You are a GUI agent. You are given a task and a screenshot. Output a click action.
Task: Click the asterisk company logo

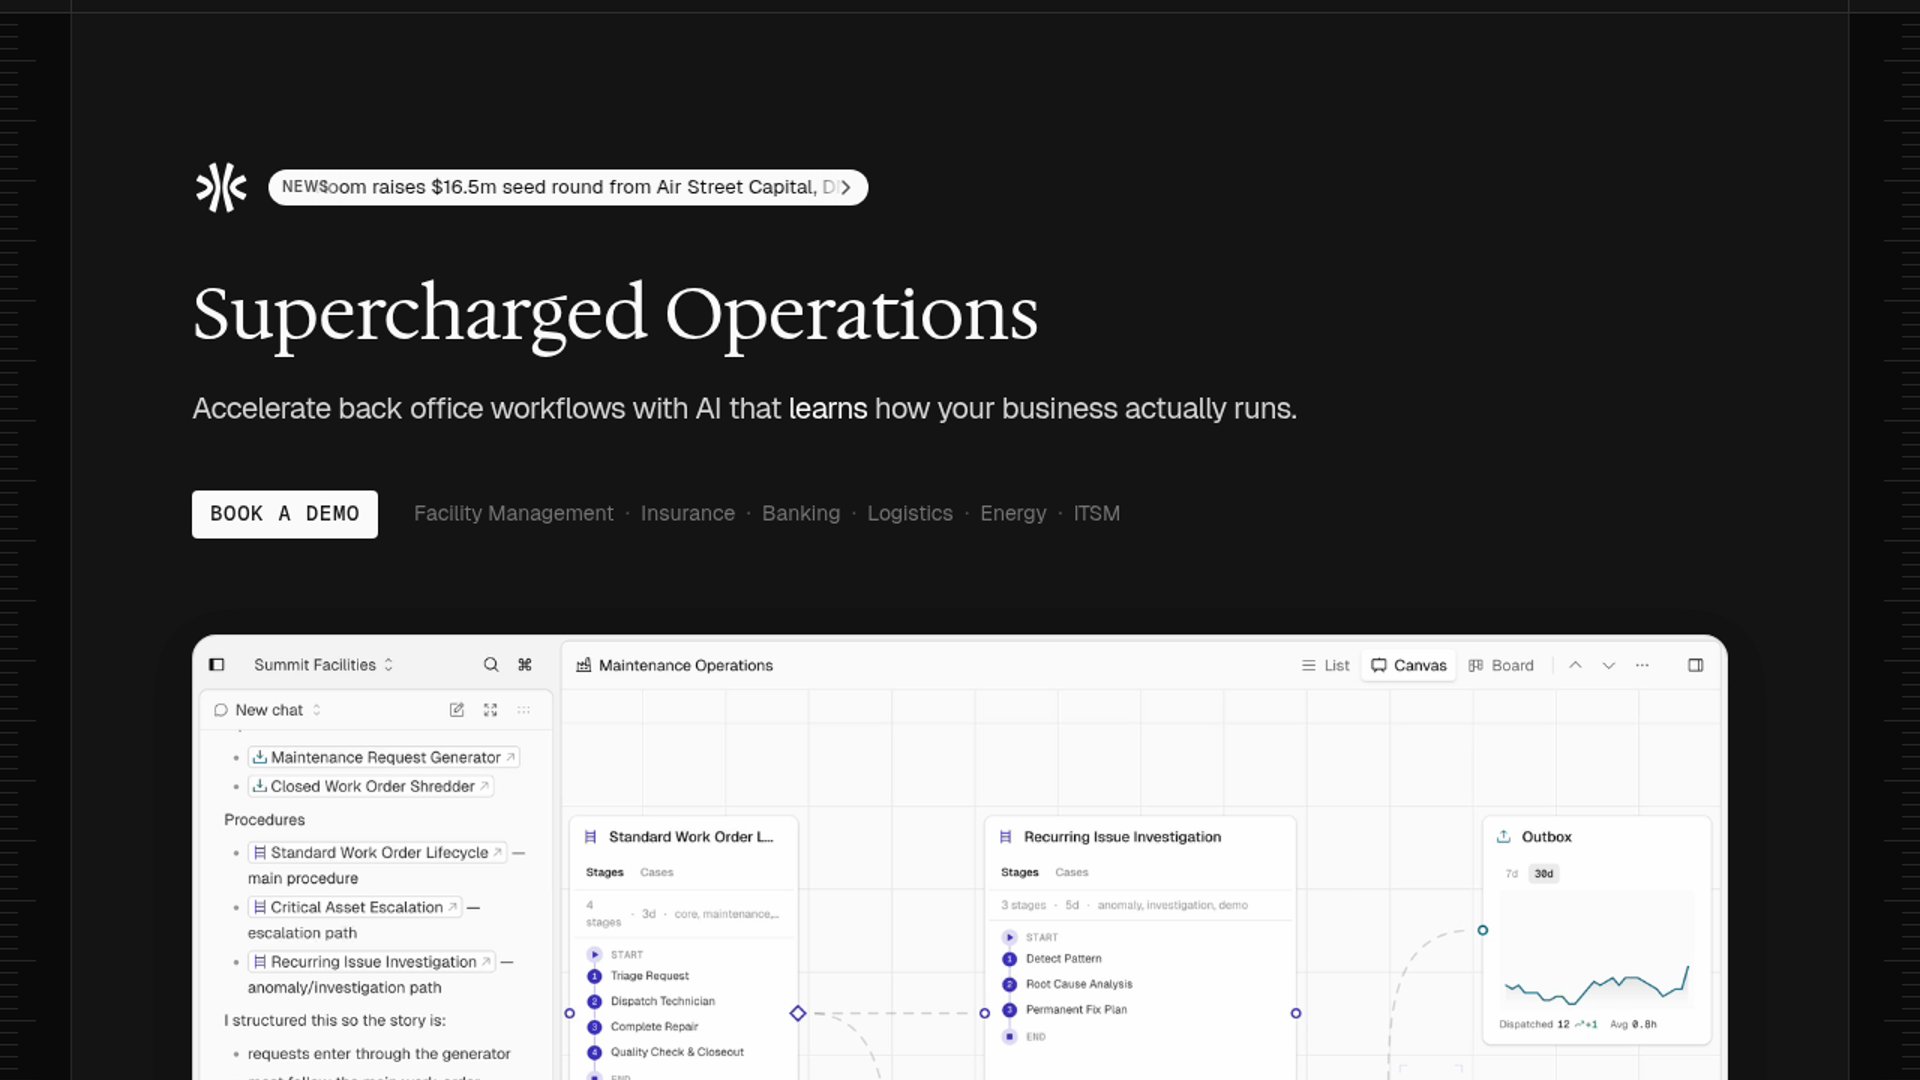221,187
